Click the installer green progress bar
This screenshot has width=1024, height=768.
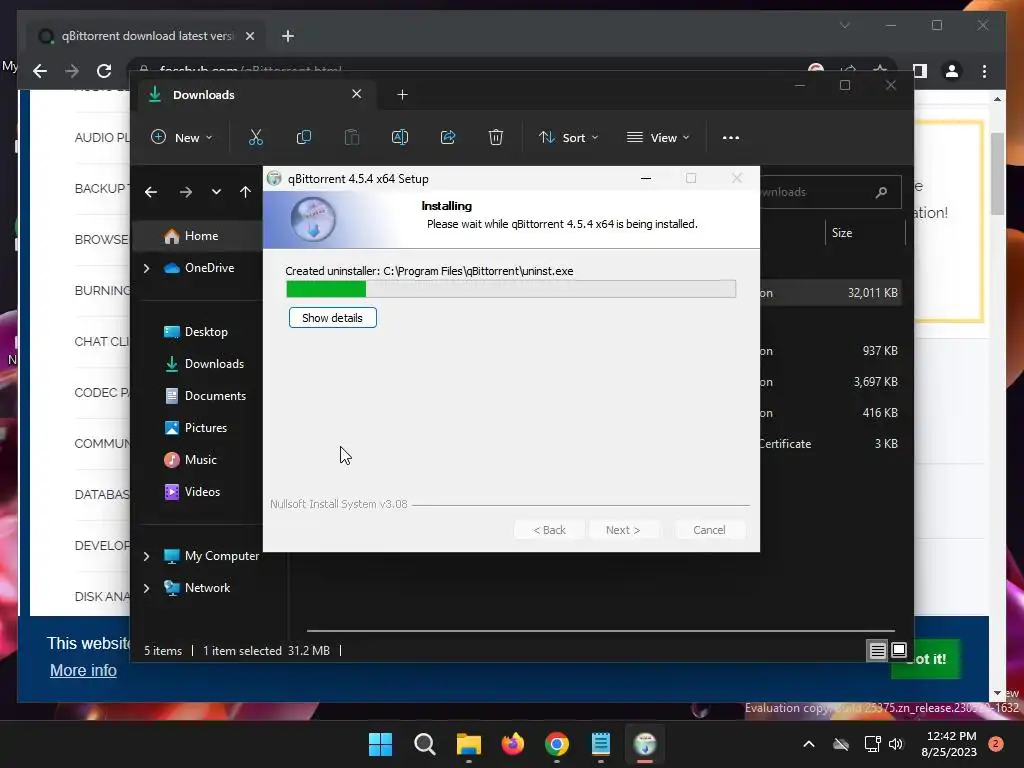(511, 289)
